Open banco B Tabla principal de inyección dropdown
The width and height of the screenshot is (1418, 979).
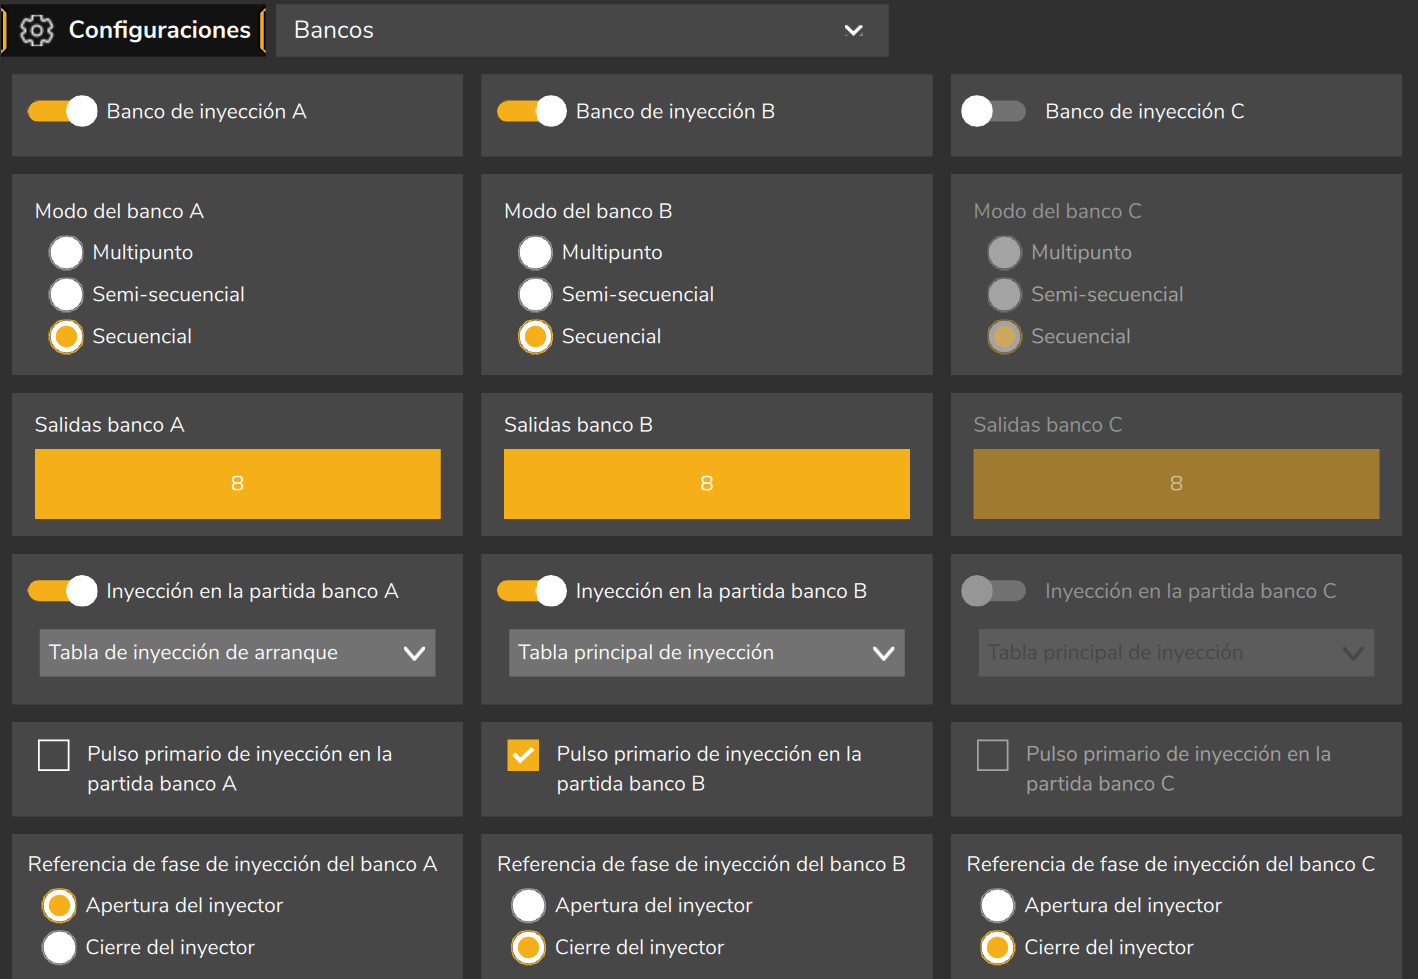(x=707, y=653)
